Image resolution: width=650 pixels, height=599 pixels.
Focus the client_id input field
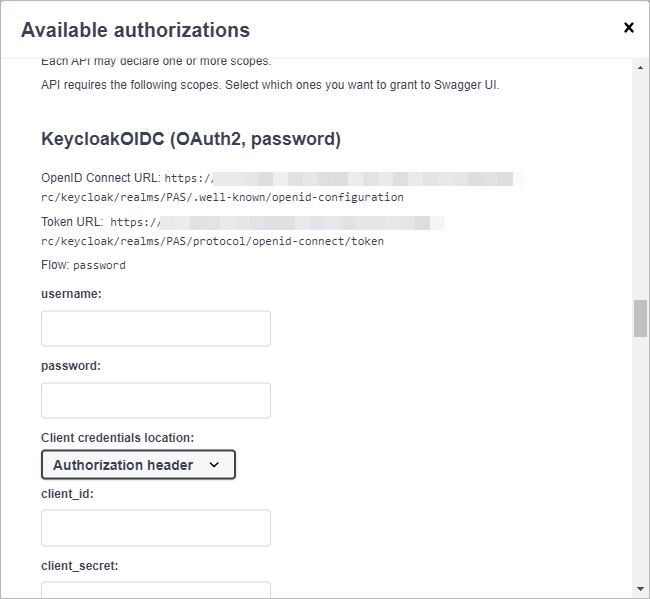point(156,528)
